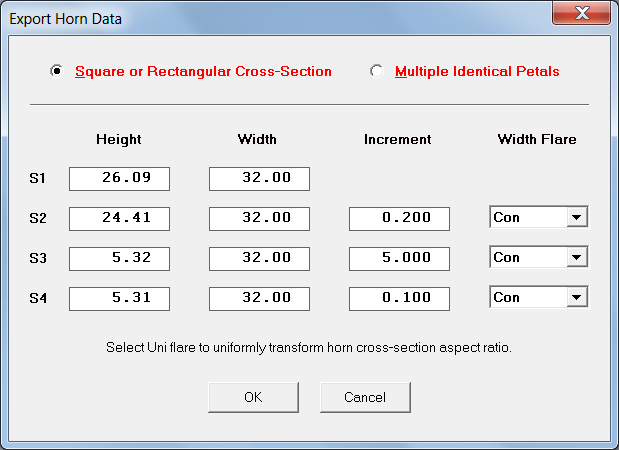This screenshot has width=619, height=450.
Task: Close the Export Horn Data window
Action: (x=581, y=13)
